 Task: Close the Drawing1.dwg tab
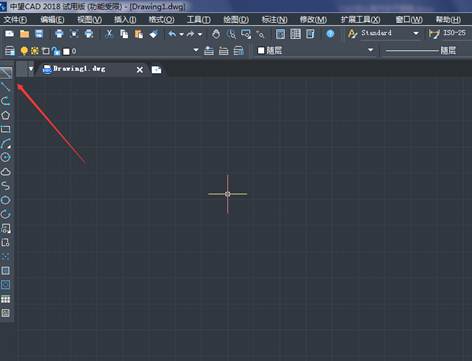140,70
